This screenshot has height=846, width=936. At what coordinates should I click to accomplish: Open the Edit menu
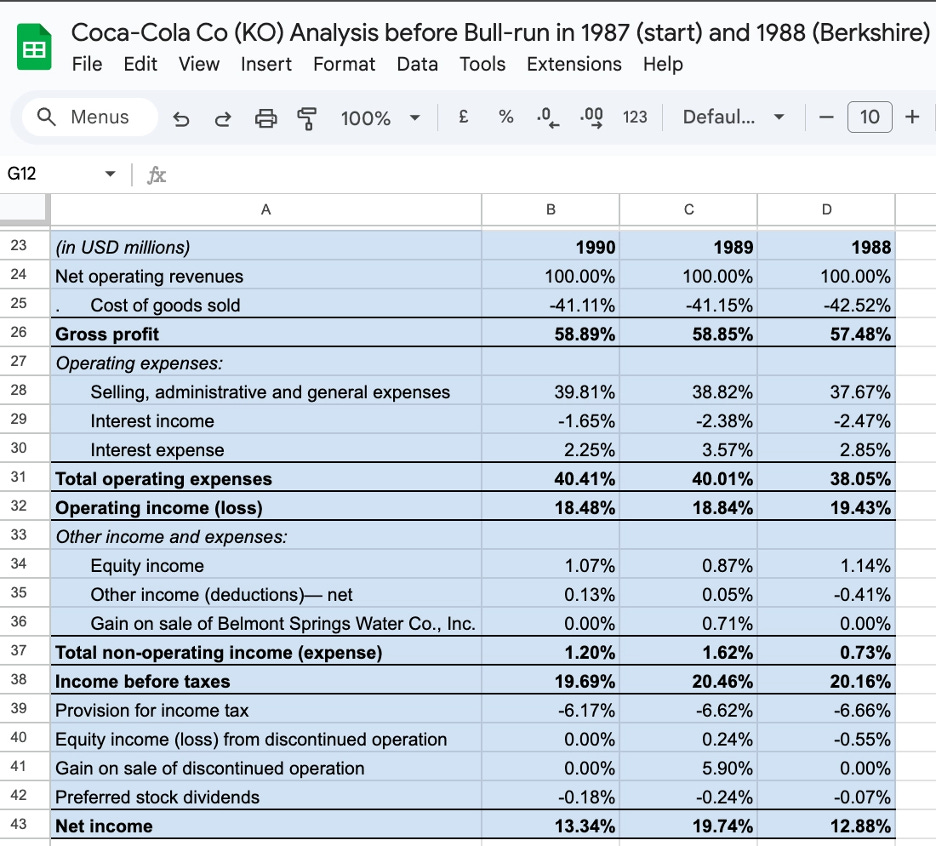click(140, 64)
